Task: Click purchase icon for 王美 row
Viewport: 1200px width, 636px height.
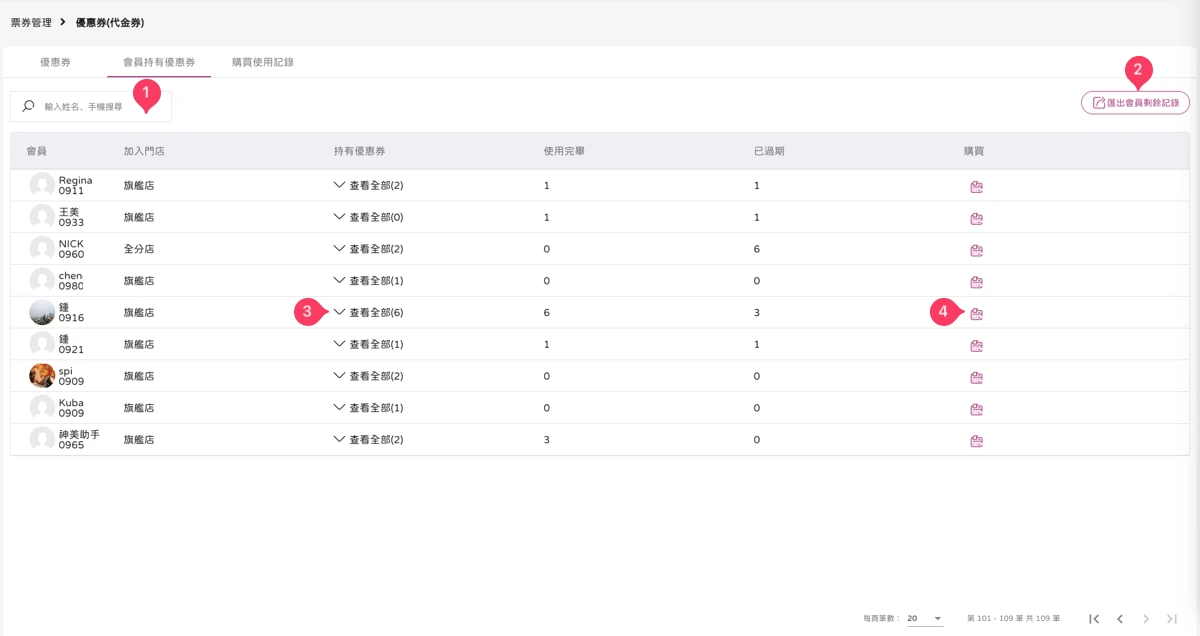Action: click(x=977, y=218)
